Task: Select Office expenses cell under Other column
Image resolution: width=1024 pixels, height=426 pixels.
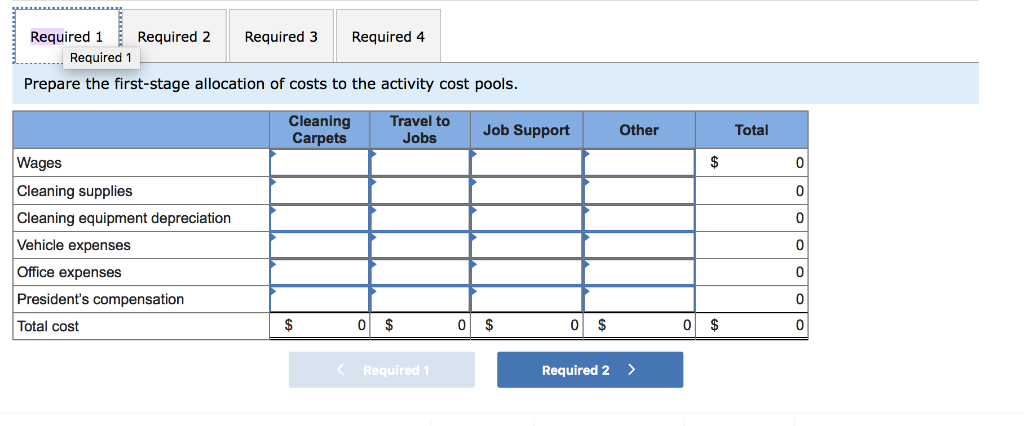Action: click(x=639, y=271)
